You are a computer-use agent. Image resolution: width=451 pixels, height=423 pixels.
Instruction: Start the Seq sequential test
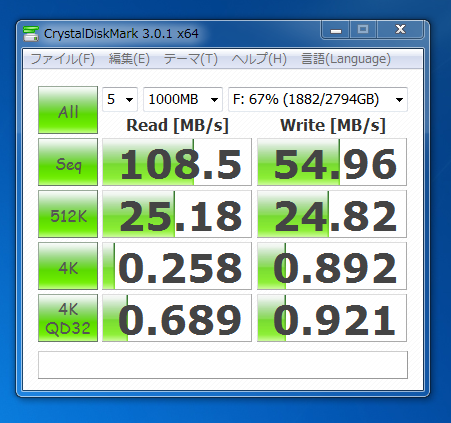tap(68, 162)
